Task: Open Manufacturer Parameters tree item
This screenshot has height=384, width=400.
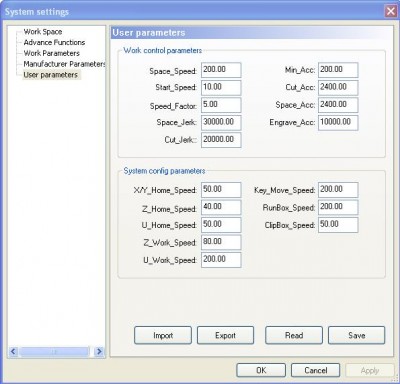Action: (x=64, y=64)
